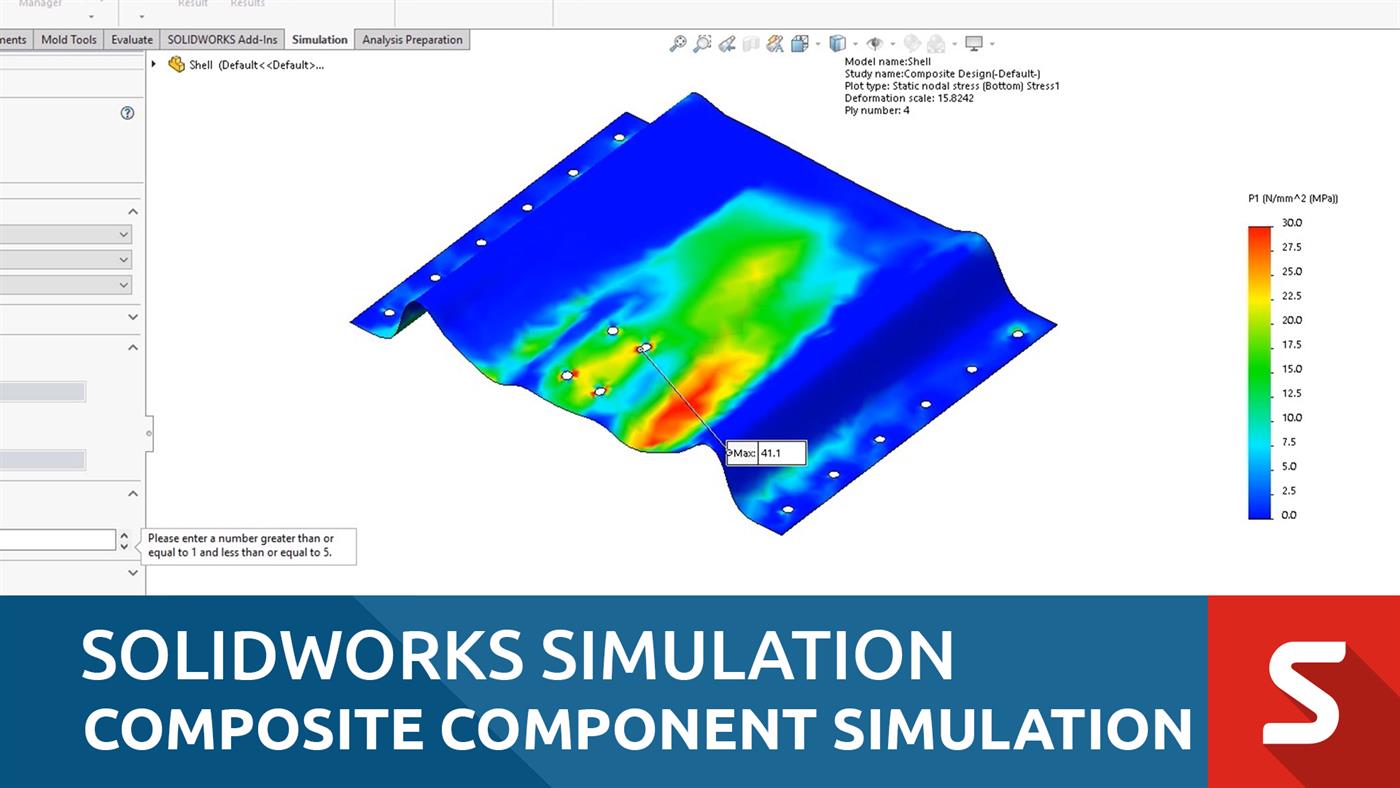This screenshot has width=1400, height=788.
Task: Click the ply number stepper arrows
Action: click(x=124, y=540)
